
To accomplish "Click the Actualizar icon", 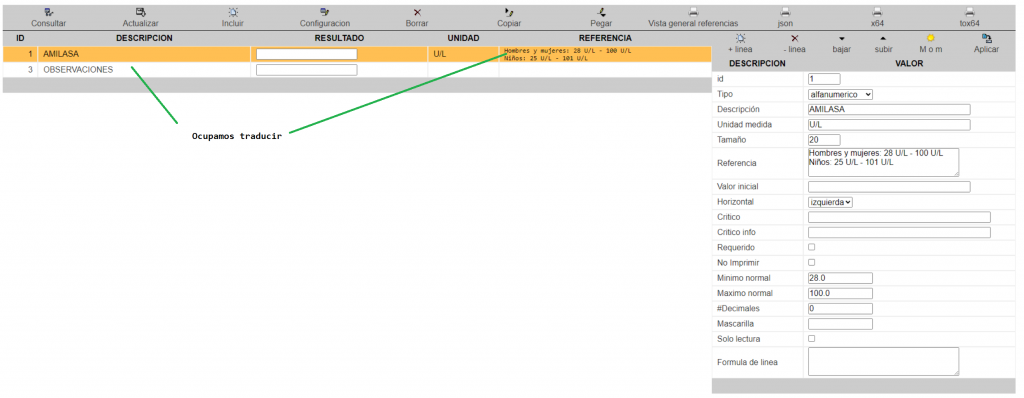I will tap(140, 12).
